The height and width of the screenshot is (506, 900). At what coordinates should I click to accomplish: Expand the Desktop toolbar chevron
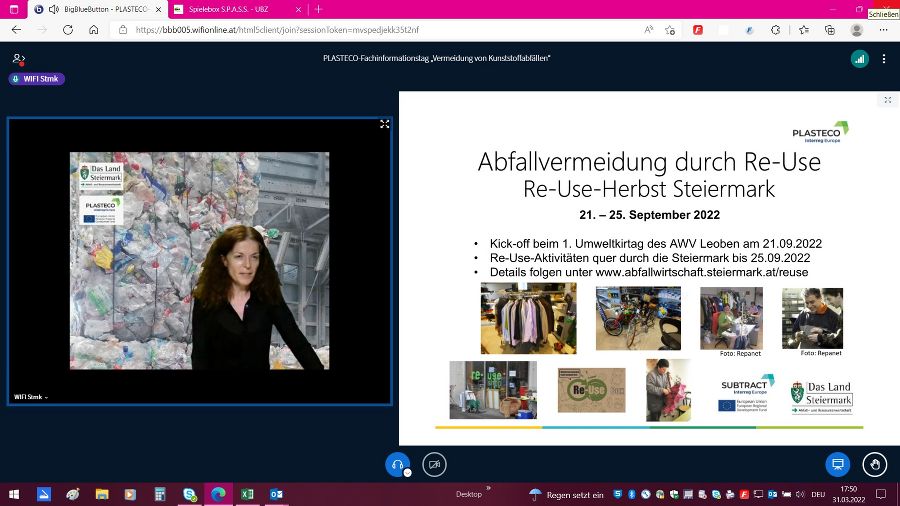click(x=488, y=489)
